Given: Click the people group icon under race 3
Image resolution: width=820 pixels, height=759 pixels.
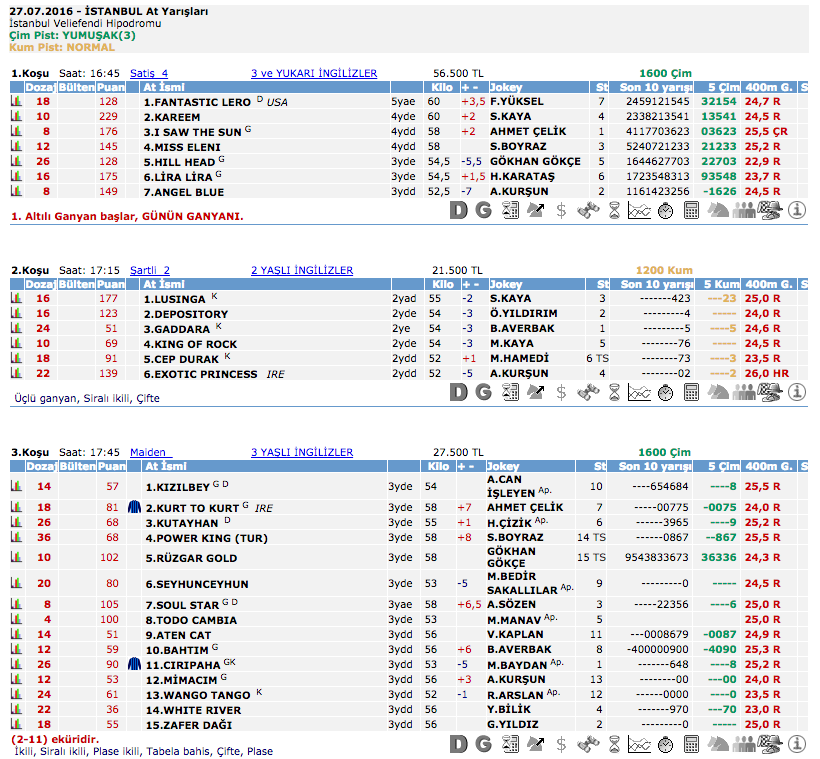Looking at the screenshot, I should pyautogui.click(x=744, y=745).
